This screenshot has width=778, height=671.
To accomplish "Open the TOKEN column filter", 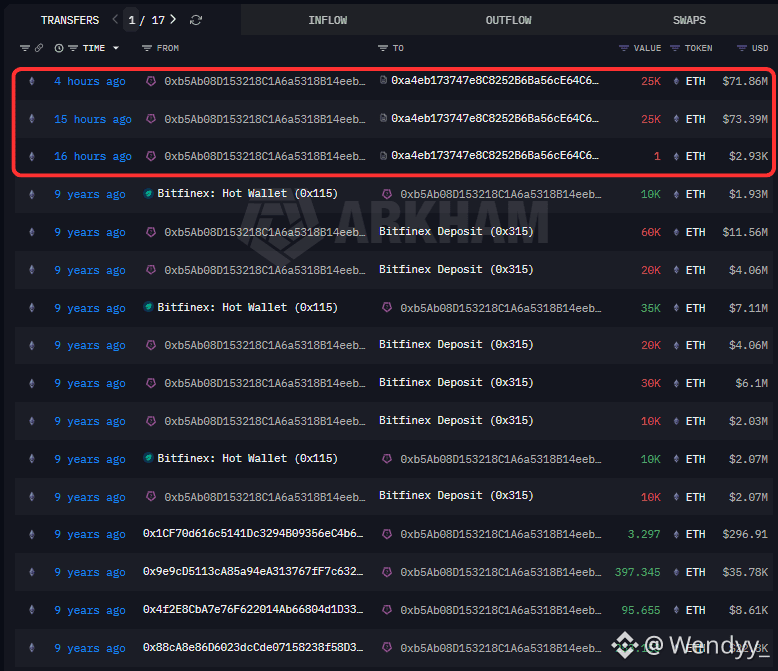I will [x=675, y=48].
